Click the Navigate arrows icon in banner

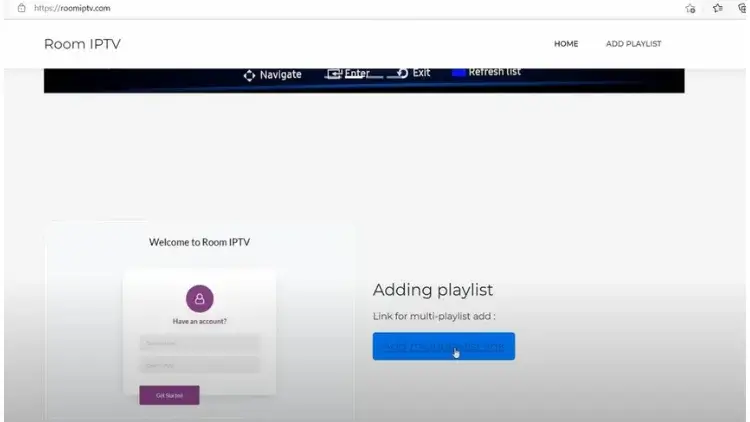coord(249,76)
